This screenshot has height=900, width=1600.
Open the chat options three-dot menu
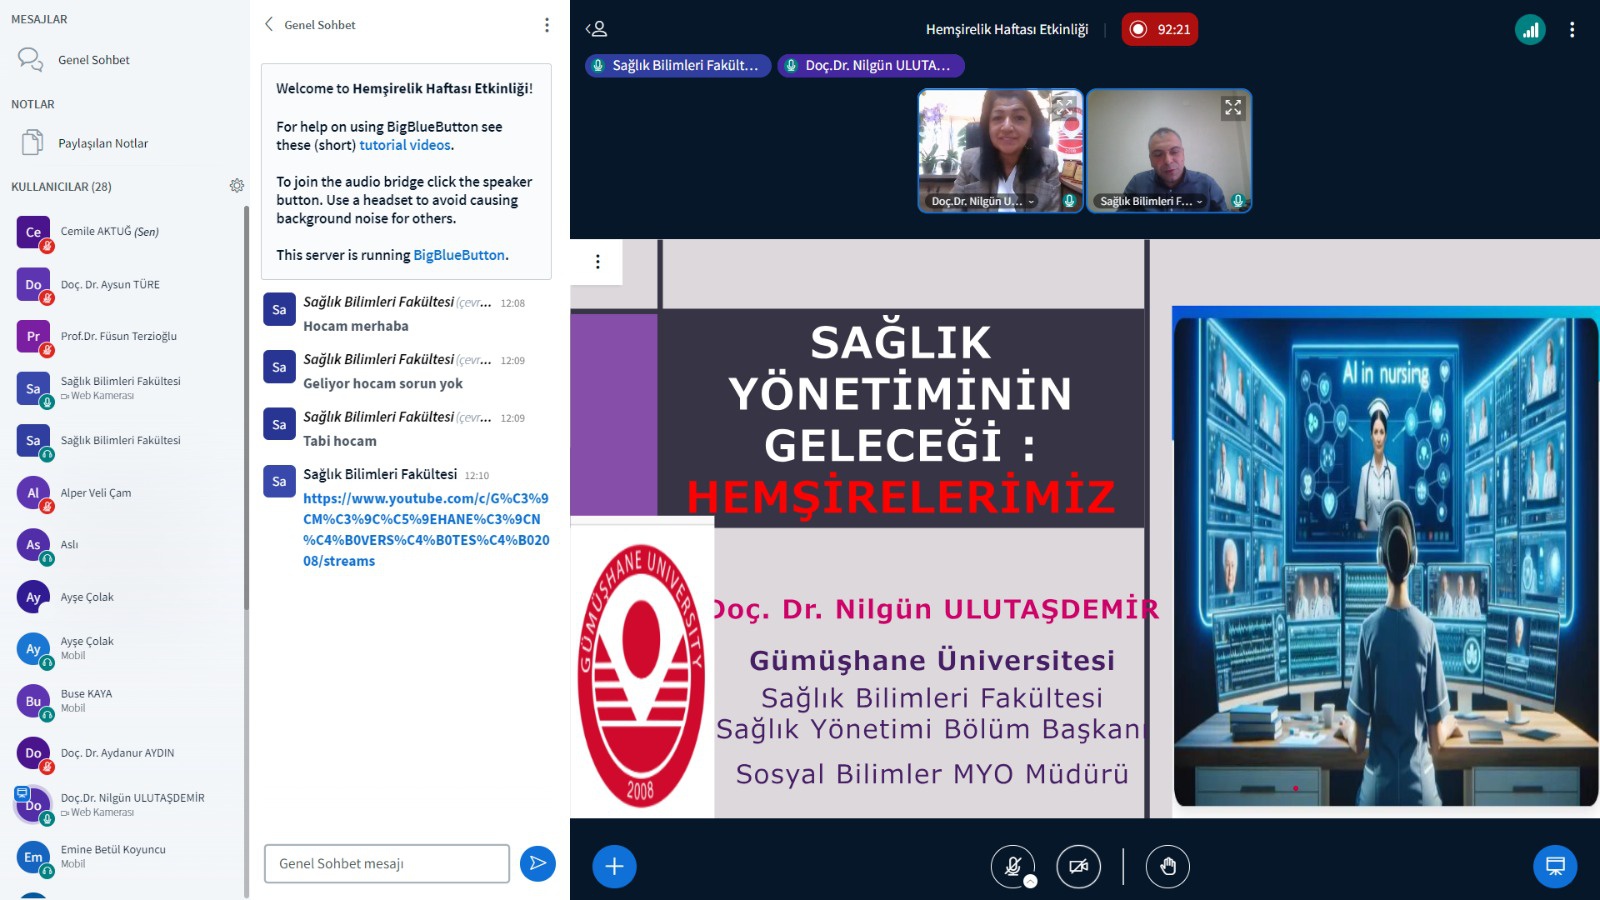pos(546,25)
